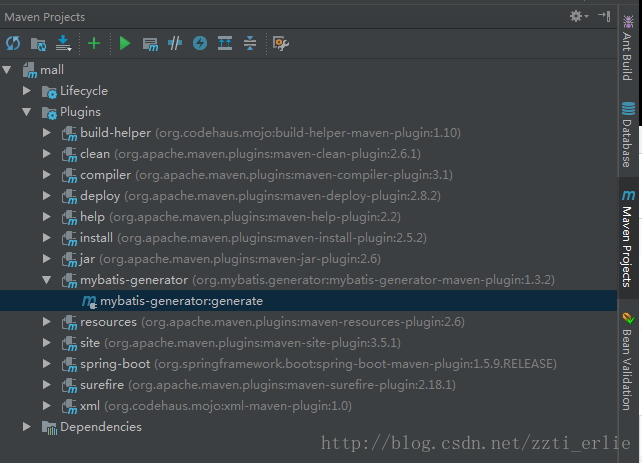Screen dimensions: 642x463
Task: Expand the Lifecycle tree node
Action: pyautogui.click(x=28, y=91)
